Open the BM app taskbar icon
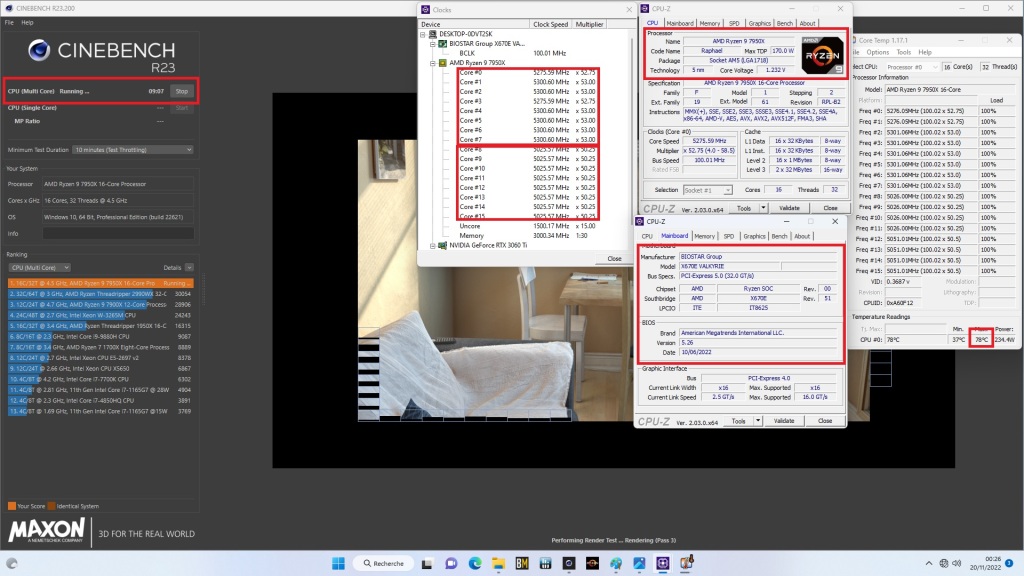The width and height of the screenshot is (1024, 576). point(522,563)
